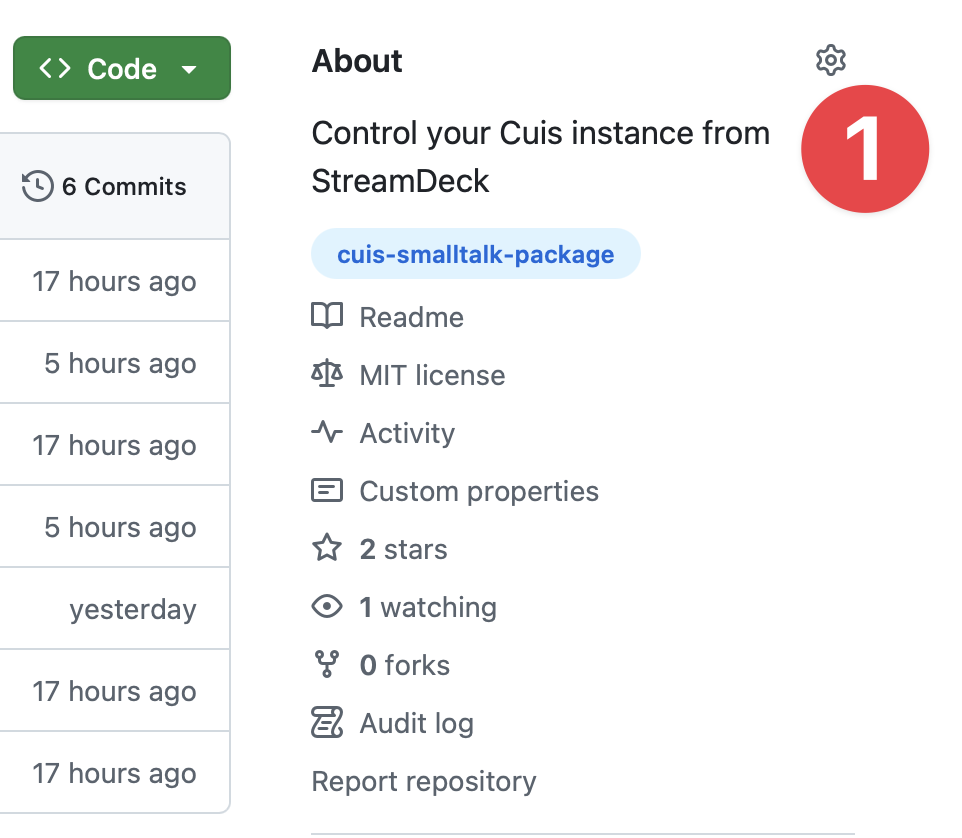Screen dimensions: 962x838
Task: Open the MIT license link
Action: 408,375
